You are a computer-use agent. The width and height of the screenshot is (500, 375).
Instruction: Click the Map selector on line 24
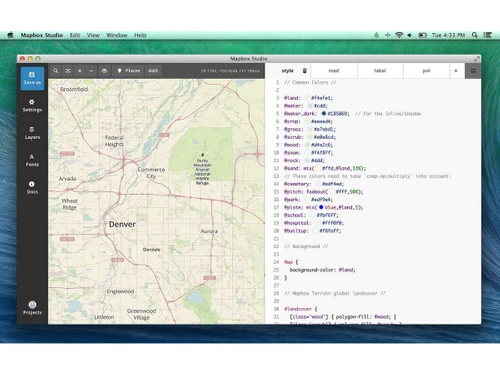point(288,262)
